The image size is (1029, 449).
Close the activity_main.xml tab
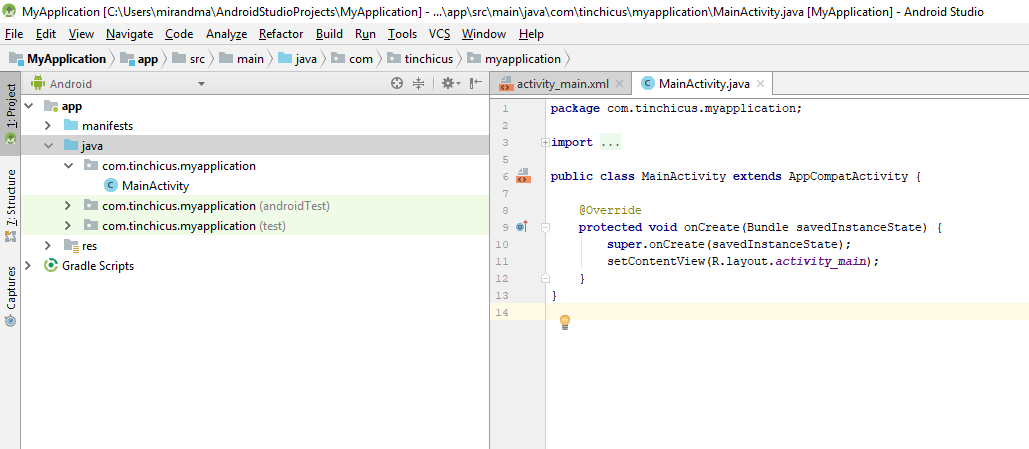click(x=620, y=84)
